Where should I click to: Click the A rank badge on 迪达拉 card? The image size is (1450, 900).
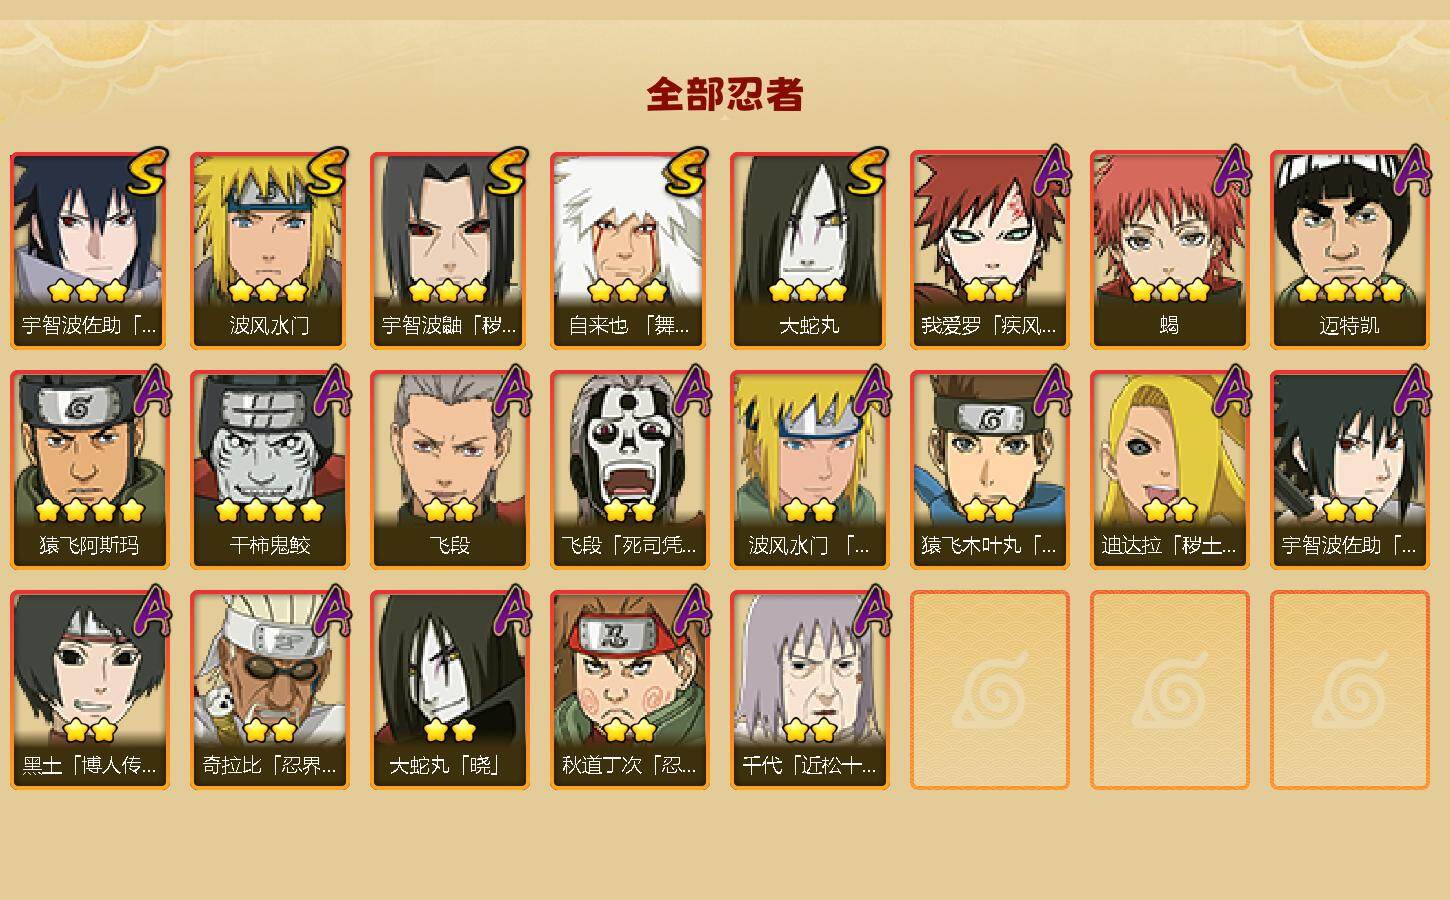(x=1231, y=390)
